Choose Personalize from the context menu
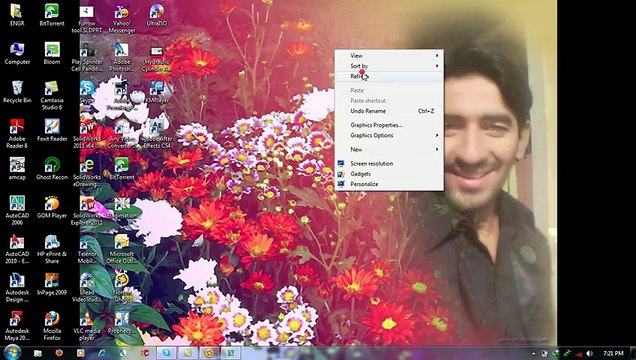 pos(389,184)
